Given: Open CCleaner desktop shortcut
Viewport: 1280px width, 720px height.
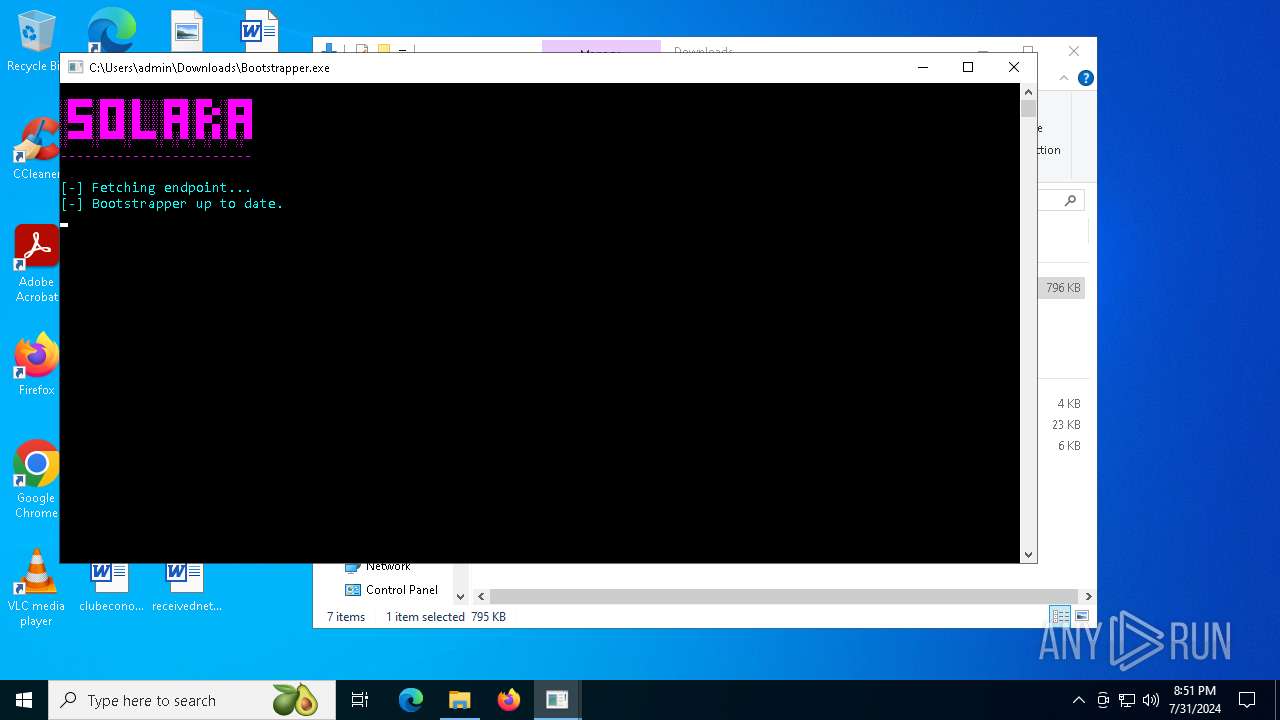Looking at the screenshot, I should 37,148.
